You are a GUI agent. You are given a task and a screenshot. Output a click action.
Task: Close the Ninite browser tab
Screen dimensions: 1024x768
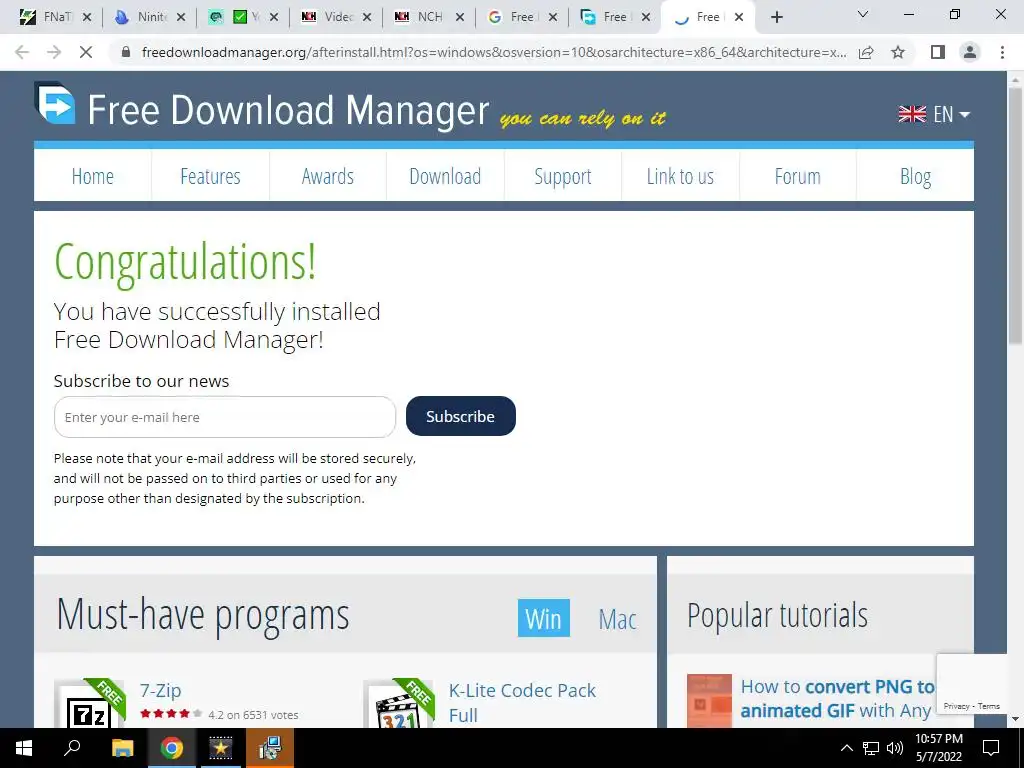tap(181, 17)
